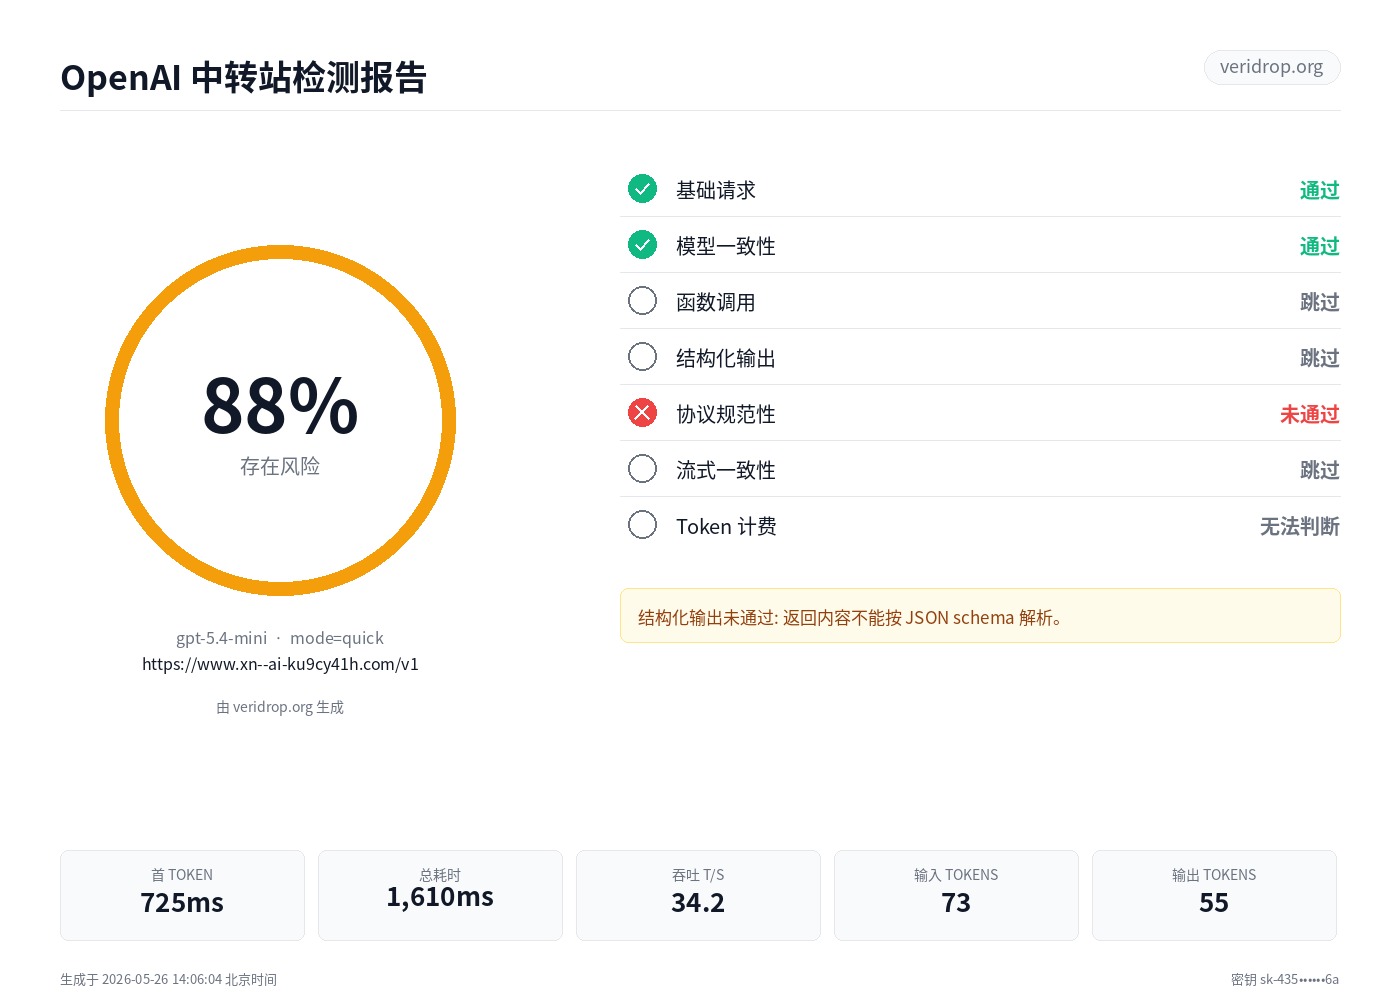Select the 输入 TOKENS 73 card

coord(956,895)
